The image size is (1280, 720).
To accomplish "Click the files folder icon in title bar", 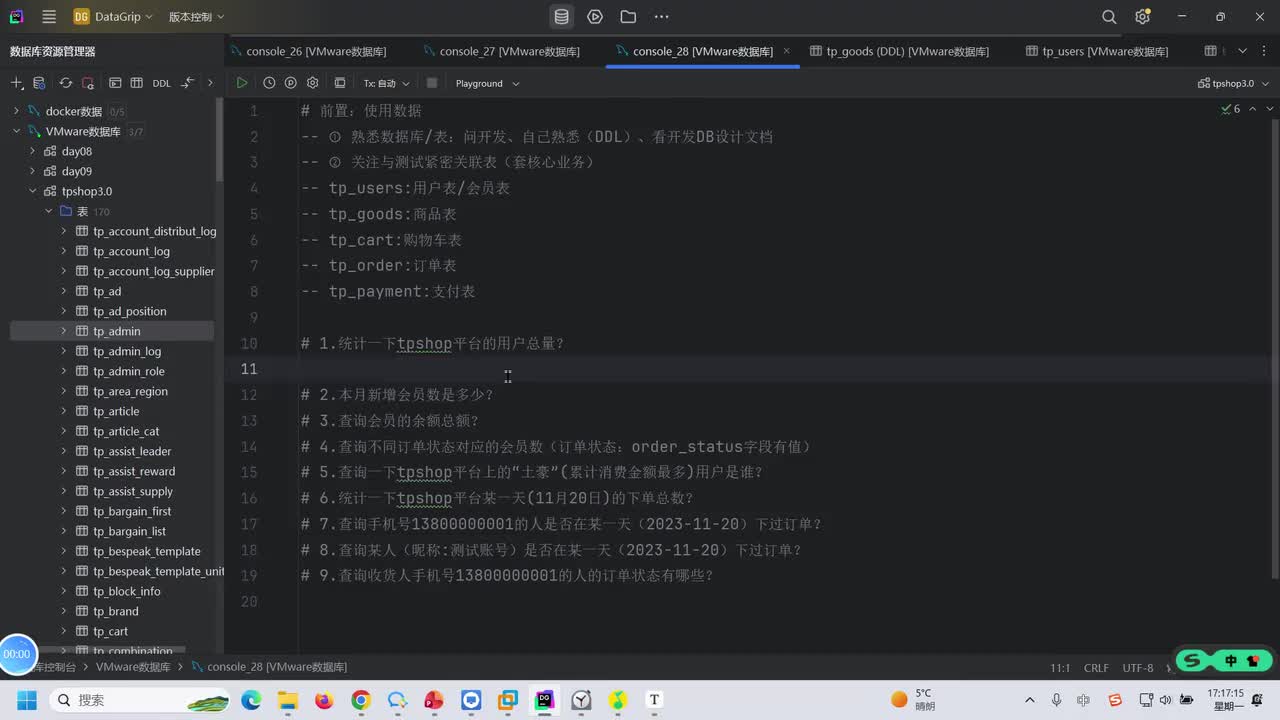I will click(628, 17).
